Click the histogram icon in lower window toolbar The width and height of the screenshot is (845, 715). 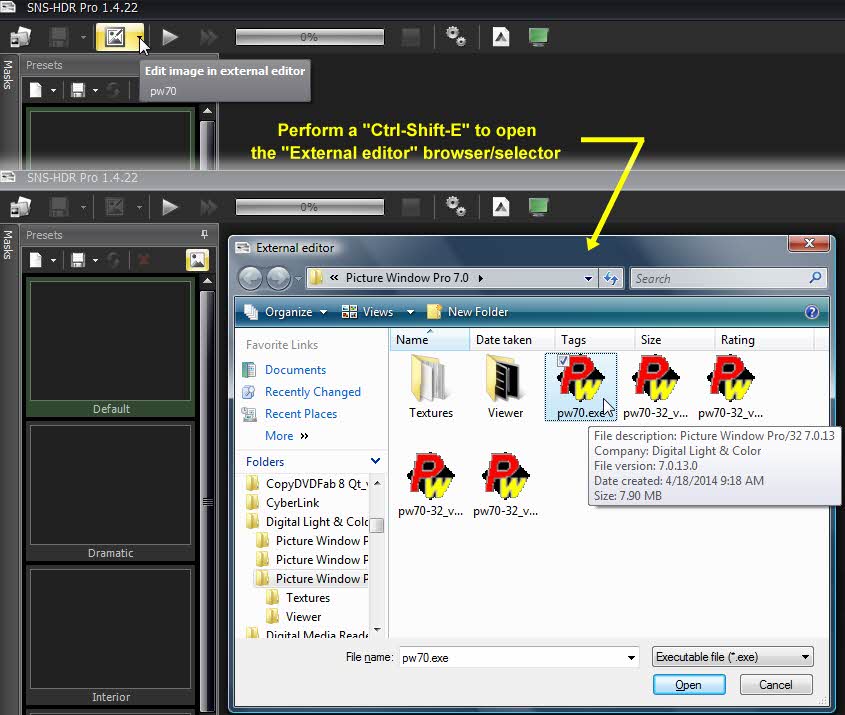coord(501,207)
